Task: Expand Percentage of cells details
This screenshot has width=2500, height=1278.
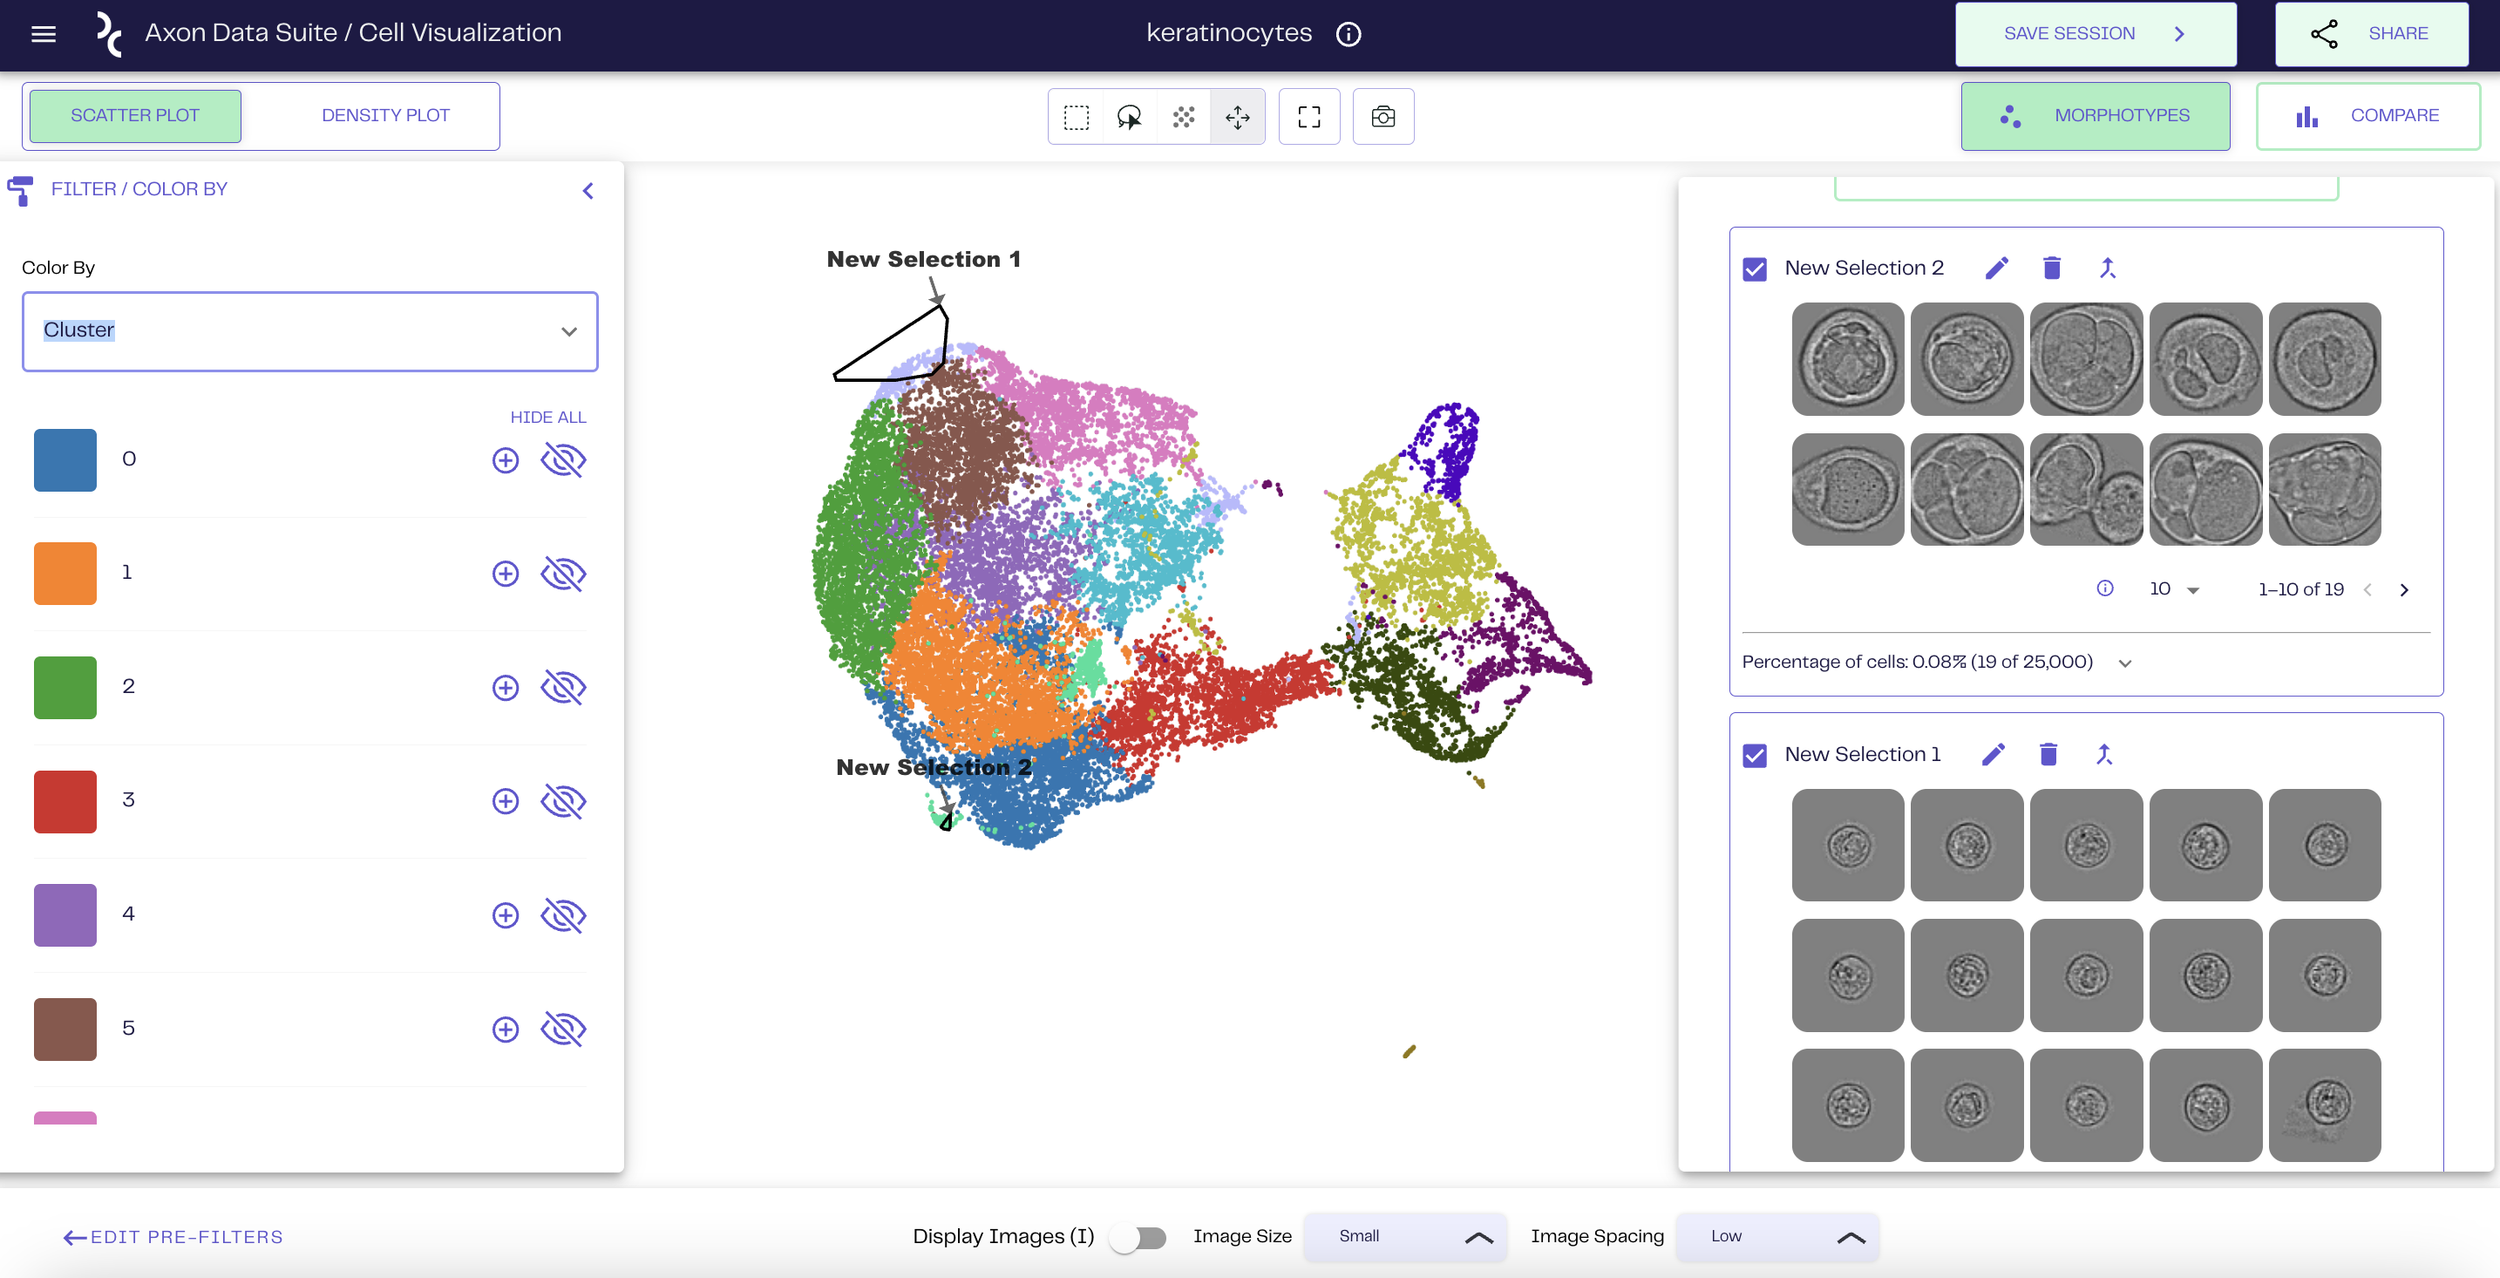Action: tap(2125, 663)
